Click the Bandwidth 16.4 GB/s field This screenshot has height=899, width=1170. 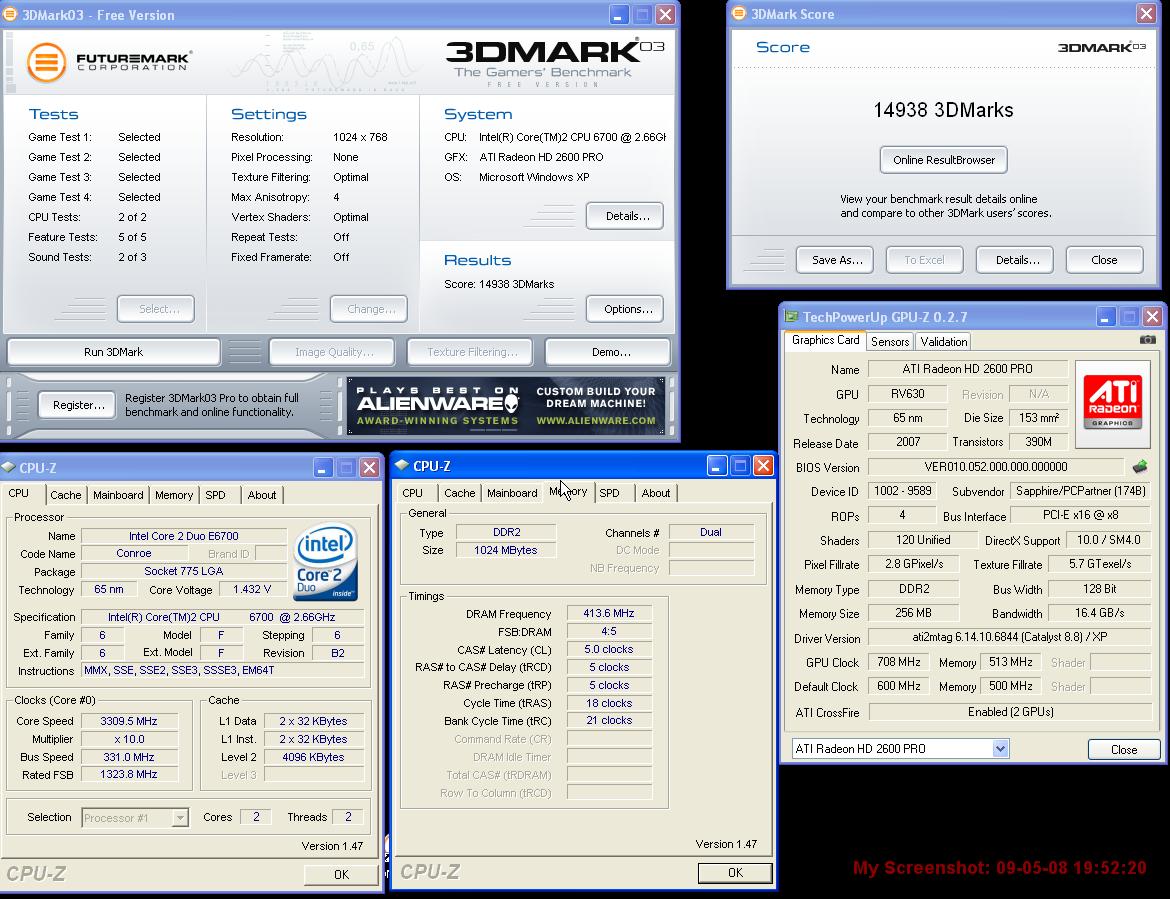(x=1100, y=613)
